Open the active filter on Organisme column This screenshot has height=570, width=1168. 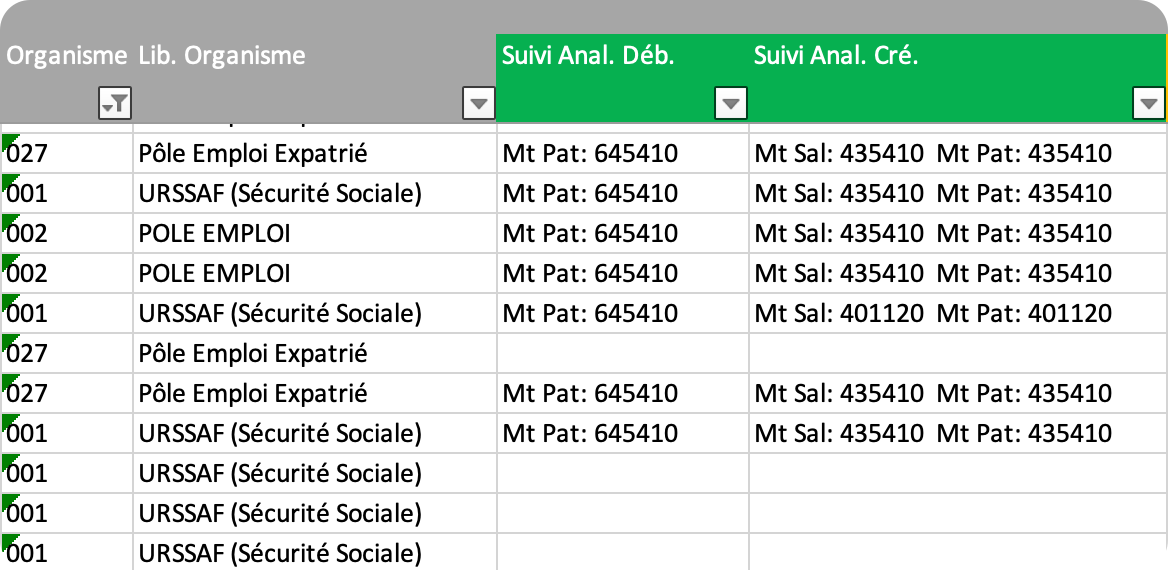click(x=115, y=102)
